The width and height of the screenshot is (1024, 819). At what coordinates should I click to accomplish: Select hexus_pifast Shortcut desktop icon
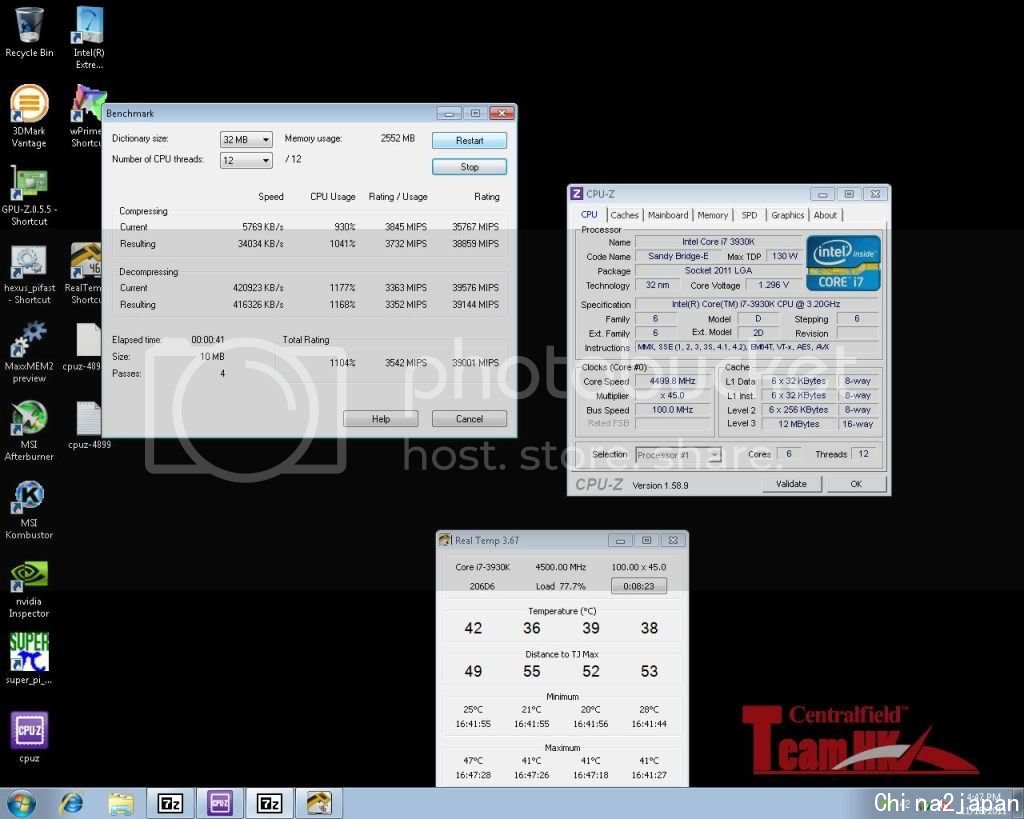click(x=29, y=274)
